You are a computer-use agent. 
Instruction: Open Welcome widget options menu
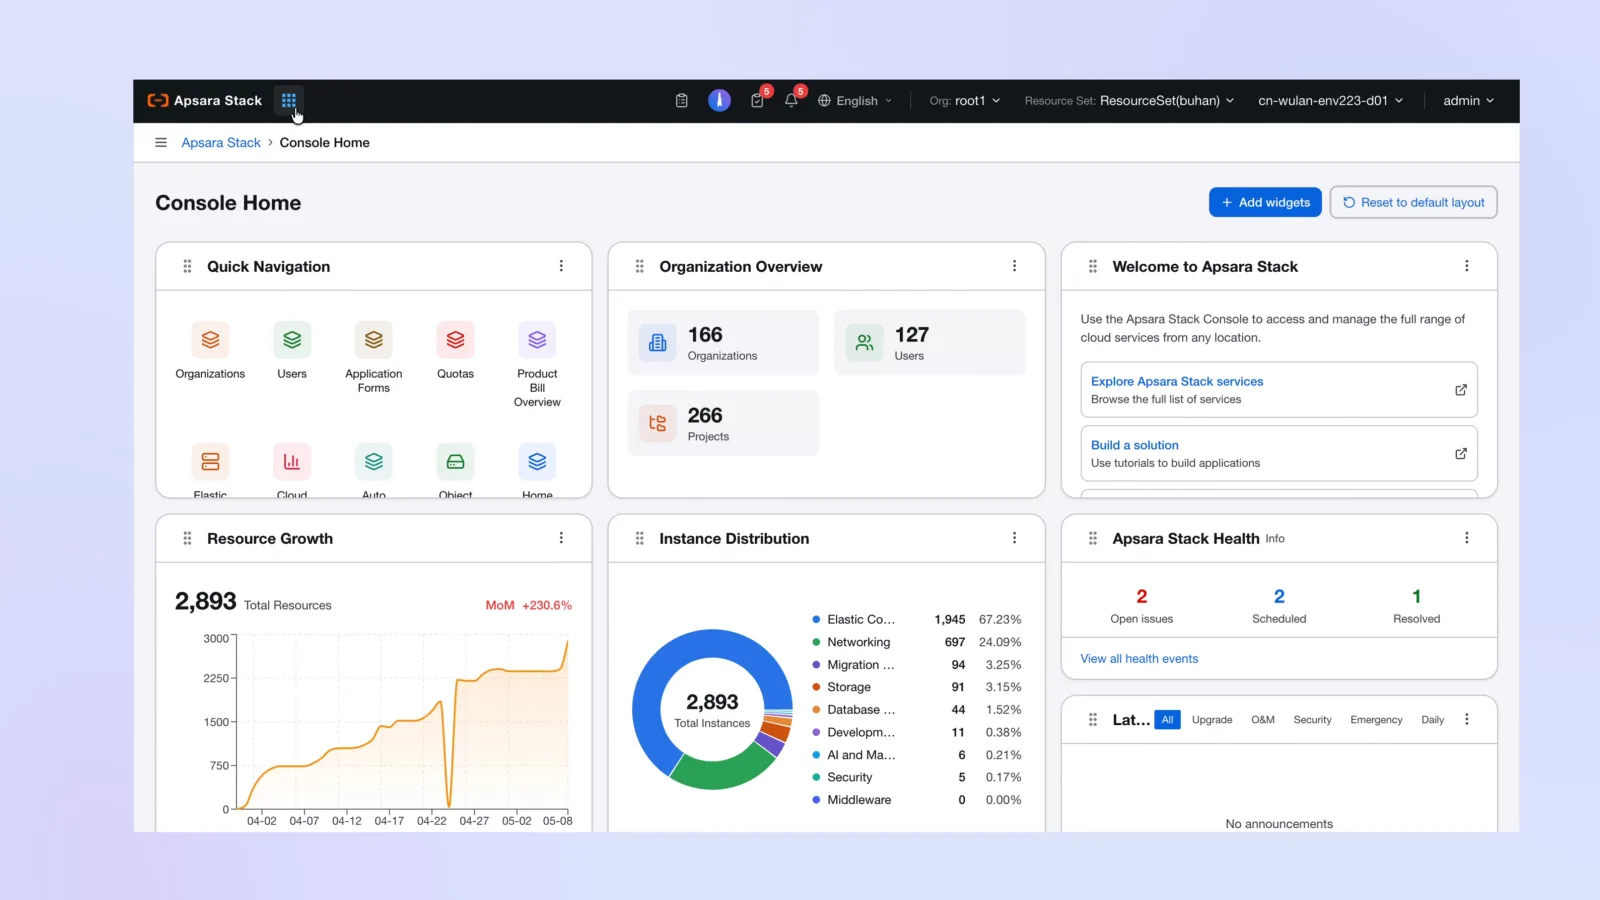[1467, 266]
